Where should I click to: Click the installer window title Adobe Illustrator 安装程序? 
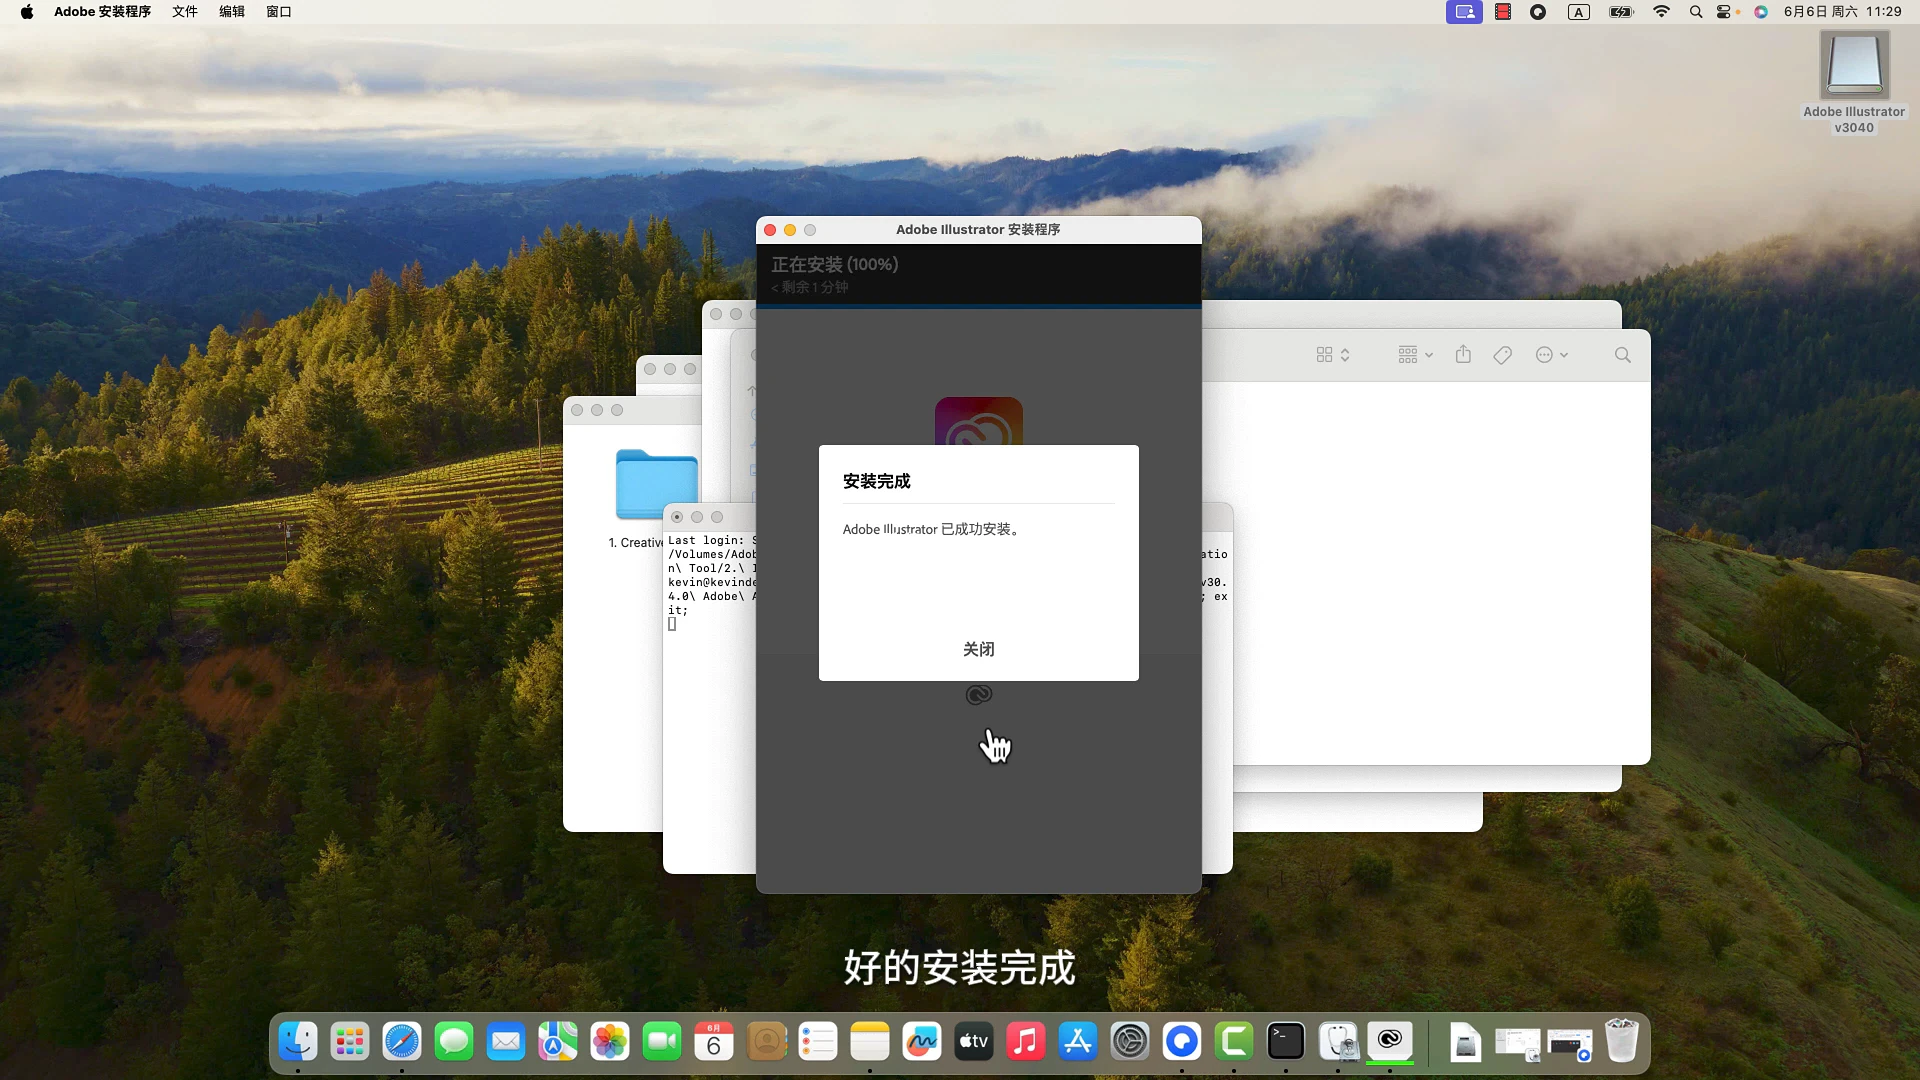pos(978,229)
